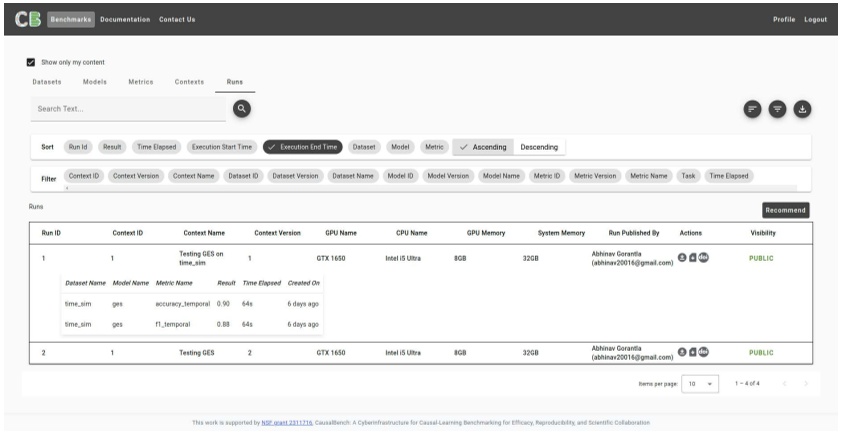Screen dimensions: 842x436
Task: Click the download results icon
Action: click(802, 110)
